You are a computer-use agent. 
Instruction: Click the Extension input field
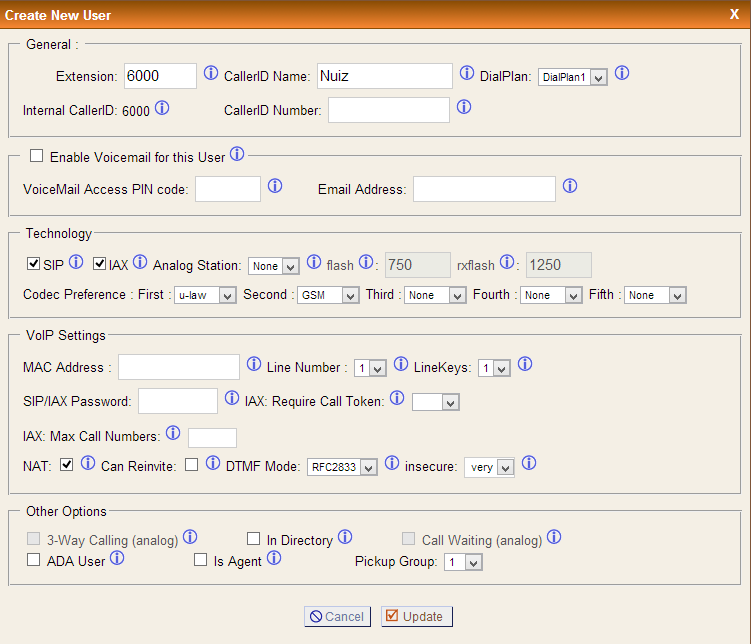[160, 76]
